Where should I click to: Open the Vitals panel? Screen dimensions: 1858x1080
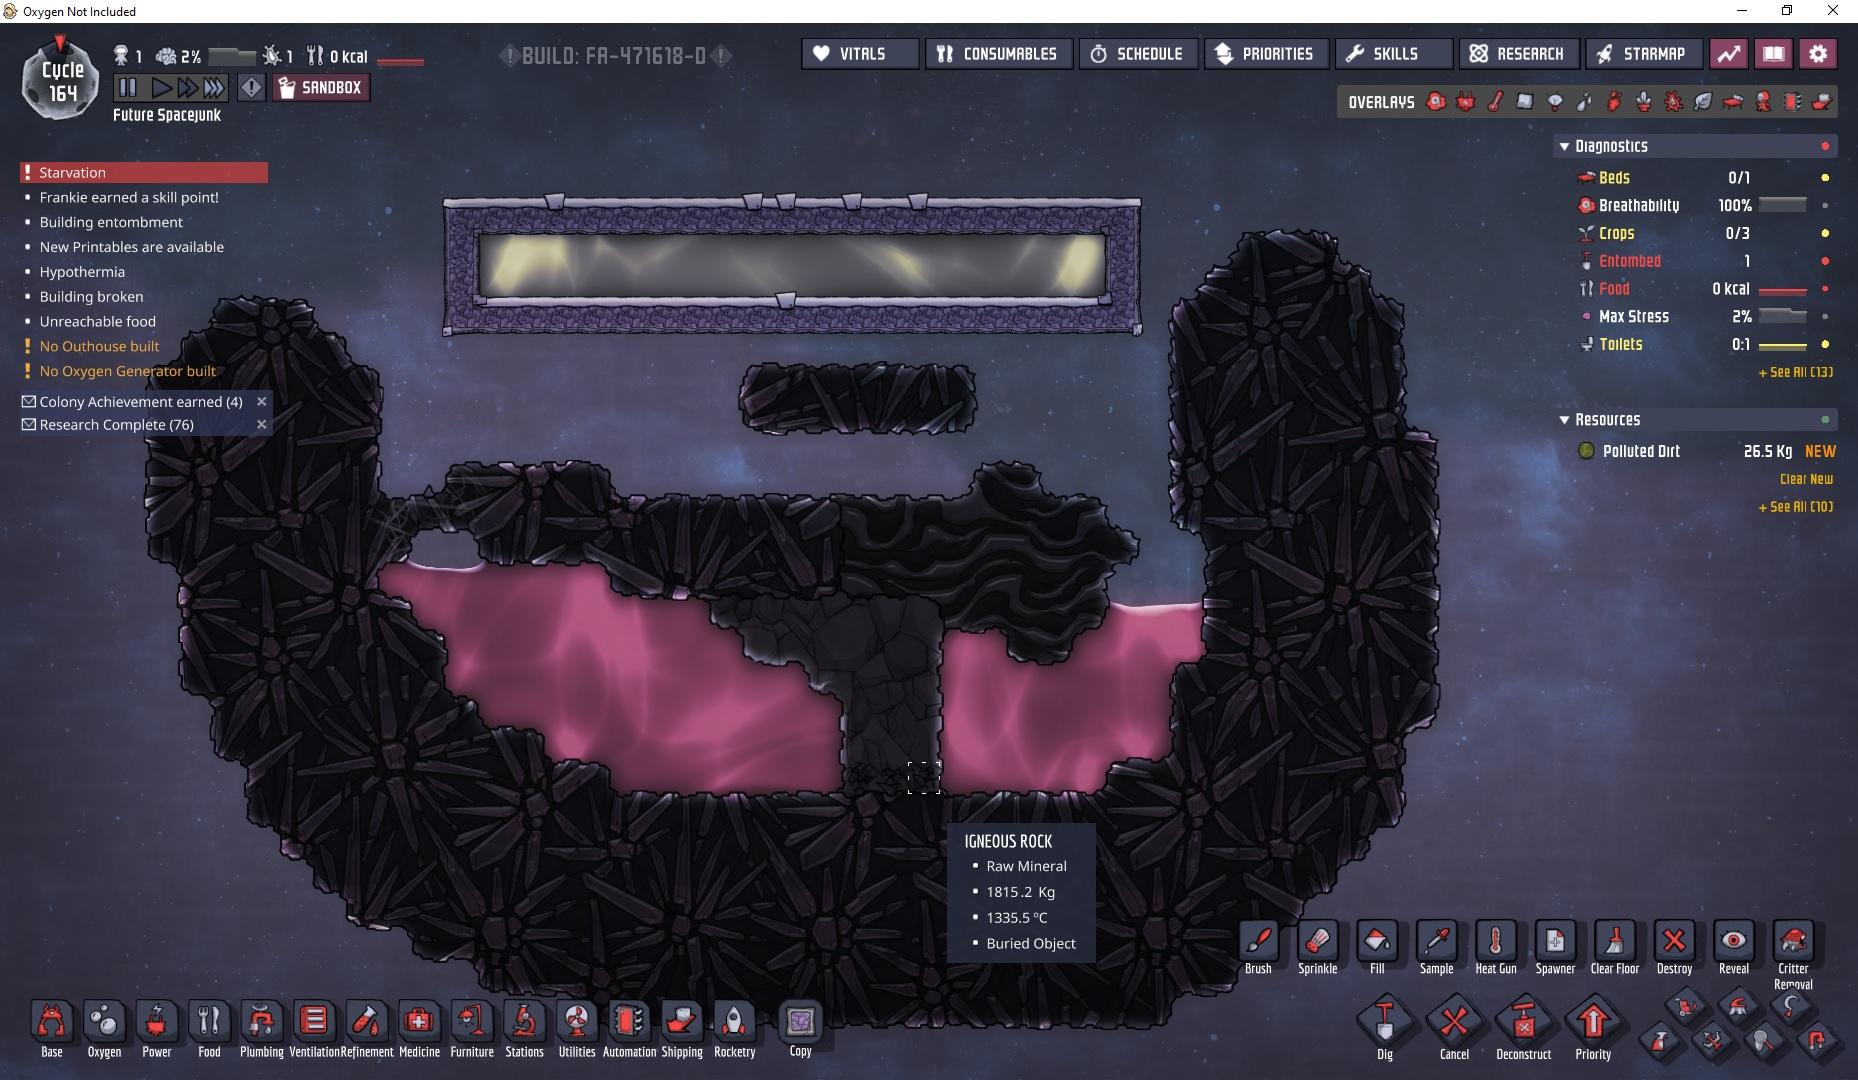(860, 54)
